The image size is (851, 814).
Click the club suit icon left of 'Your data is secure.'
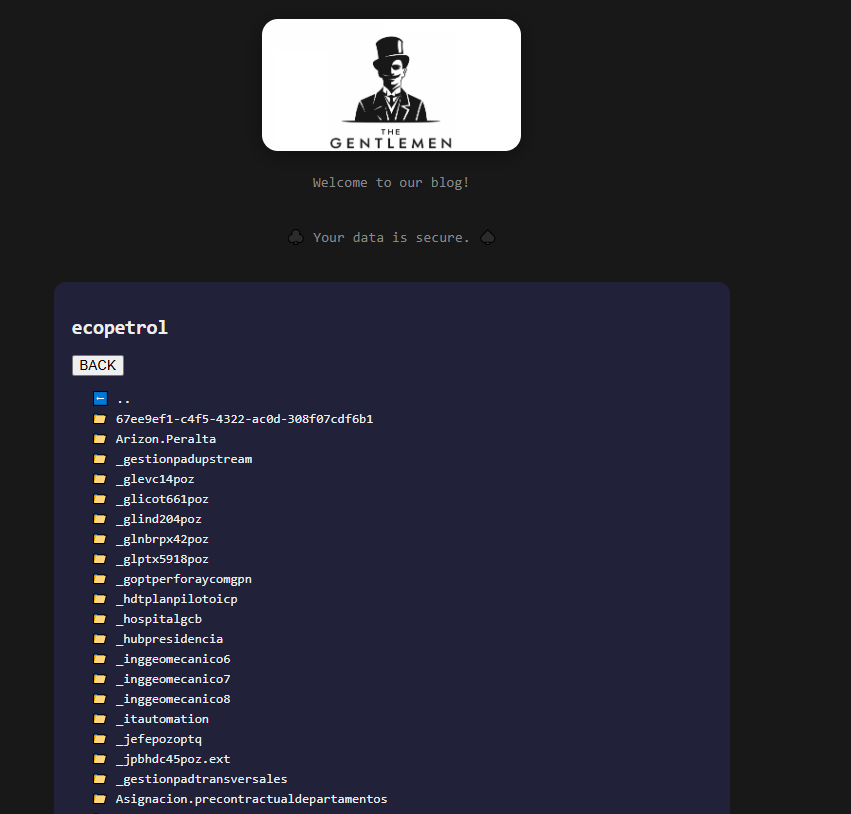tap(296, 237)
